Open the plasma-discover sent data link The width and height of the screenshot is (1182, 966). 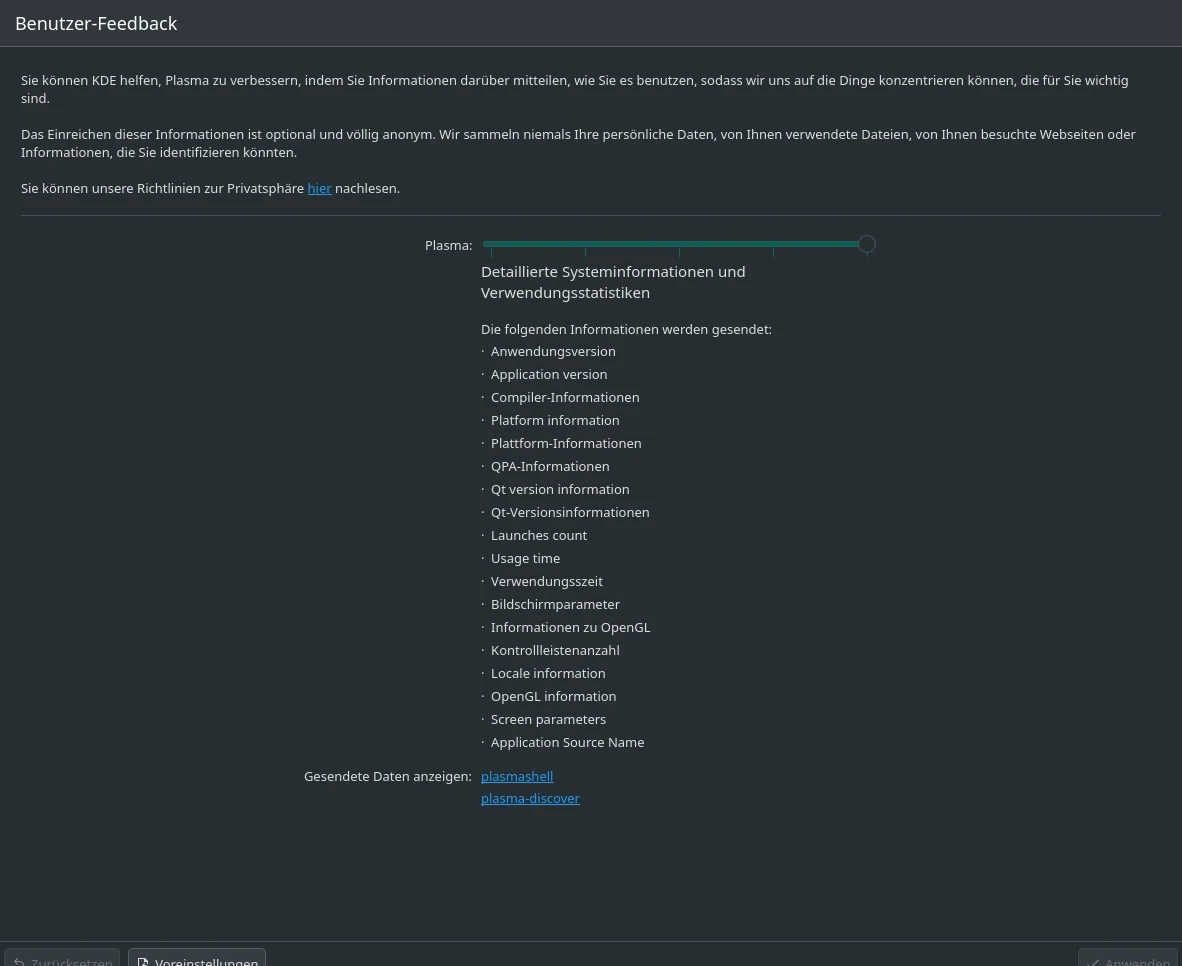pos(530,798)
